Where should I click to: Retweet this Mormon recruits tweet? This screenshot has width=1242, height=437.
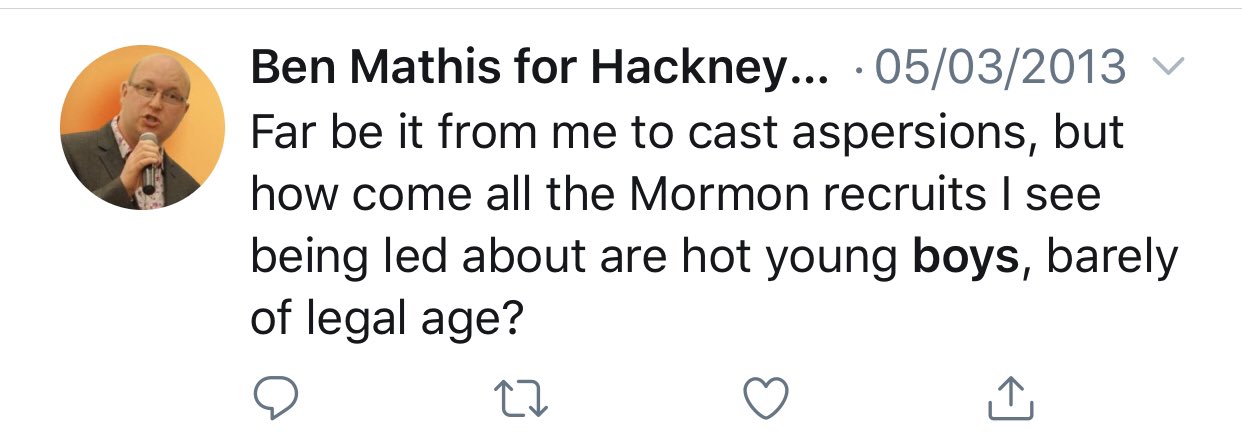[x=520, y=398]
